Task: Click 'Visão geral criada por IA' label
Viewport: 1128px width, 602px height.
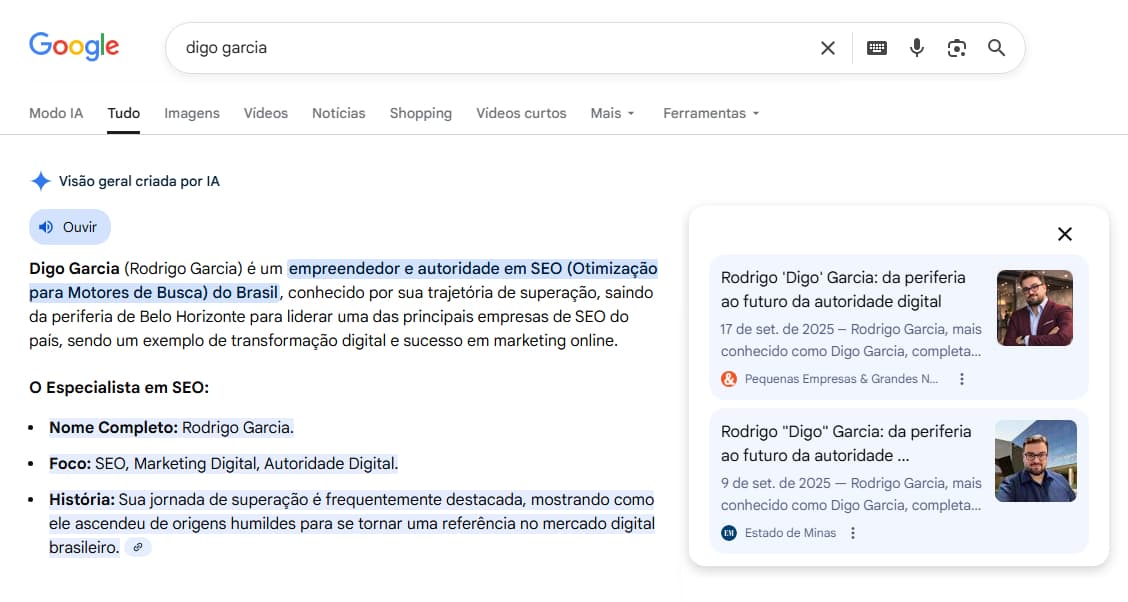Action: tap(139, 181)
